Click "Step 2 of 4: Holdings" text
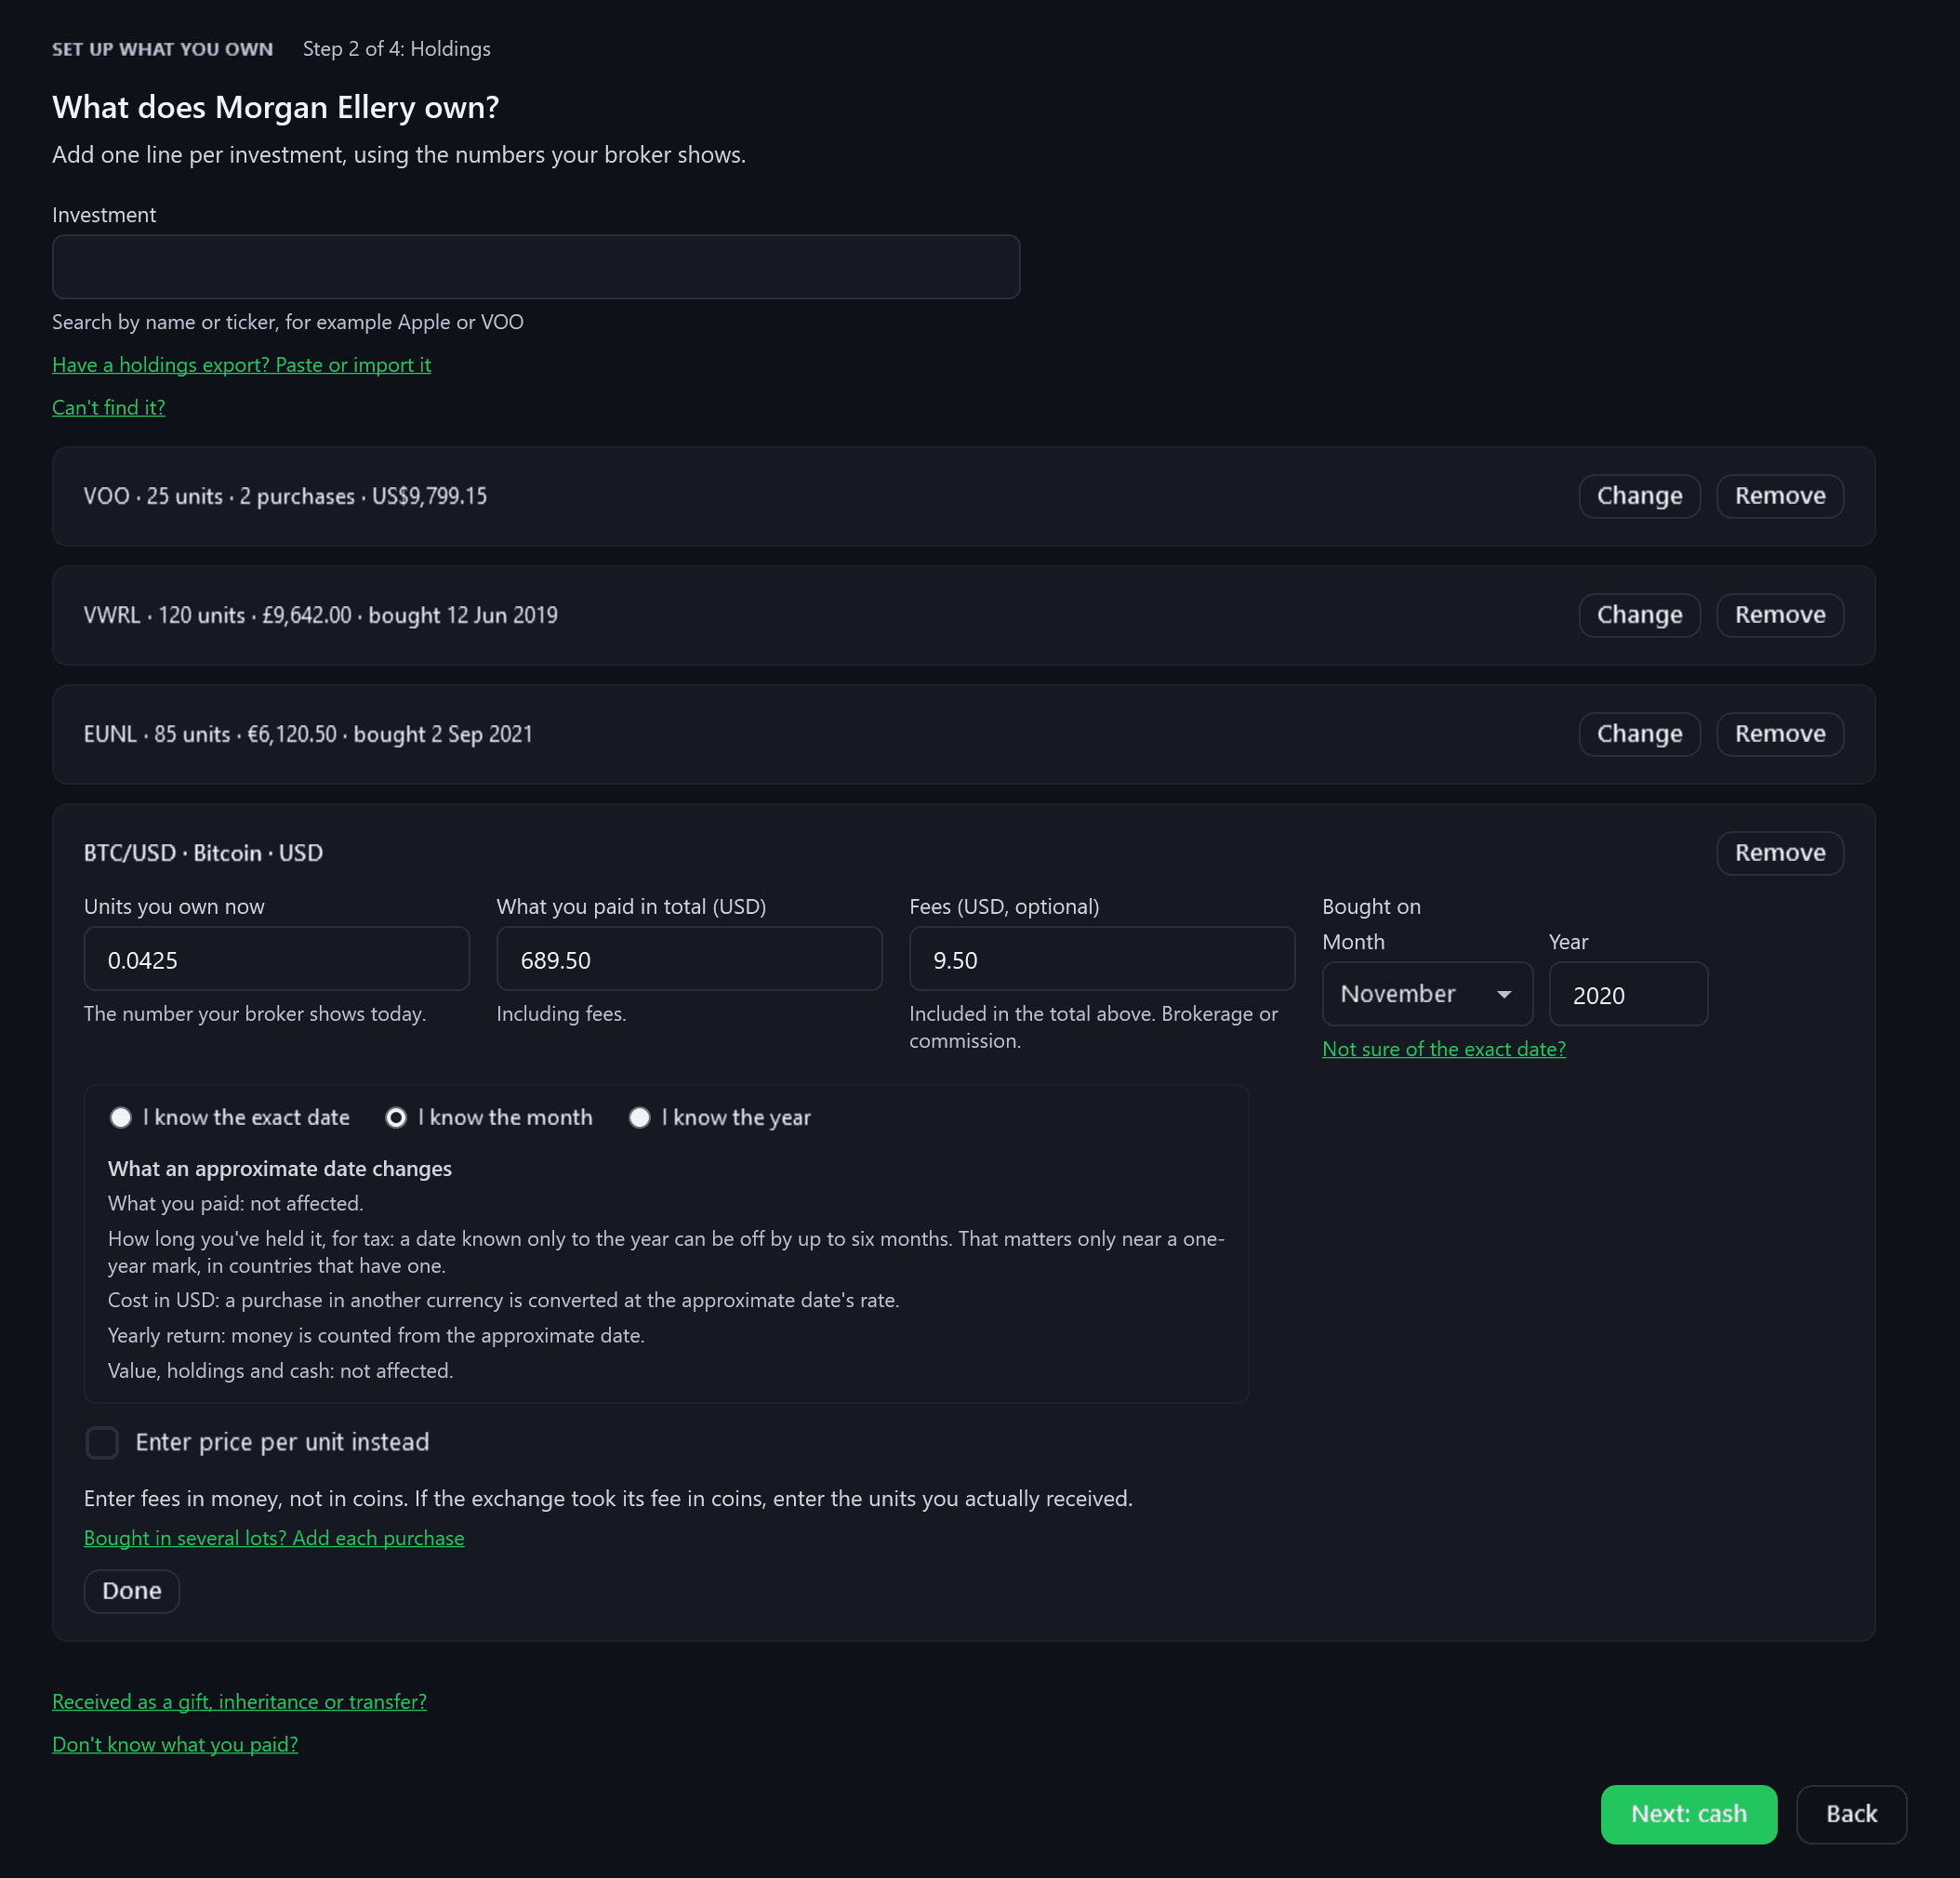 tap(396, 49)
